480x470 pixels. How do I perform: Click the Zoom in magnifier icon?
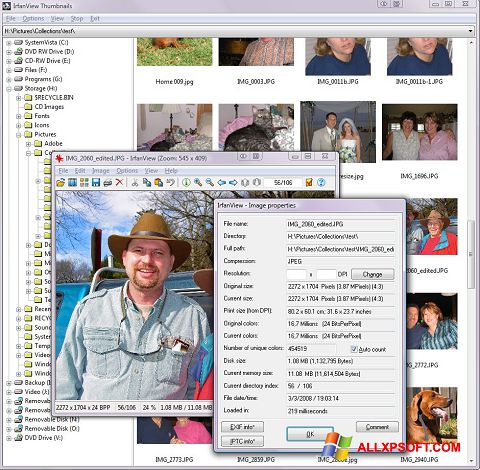tap(198, 182)
